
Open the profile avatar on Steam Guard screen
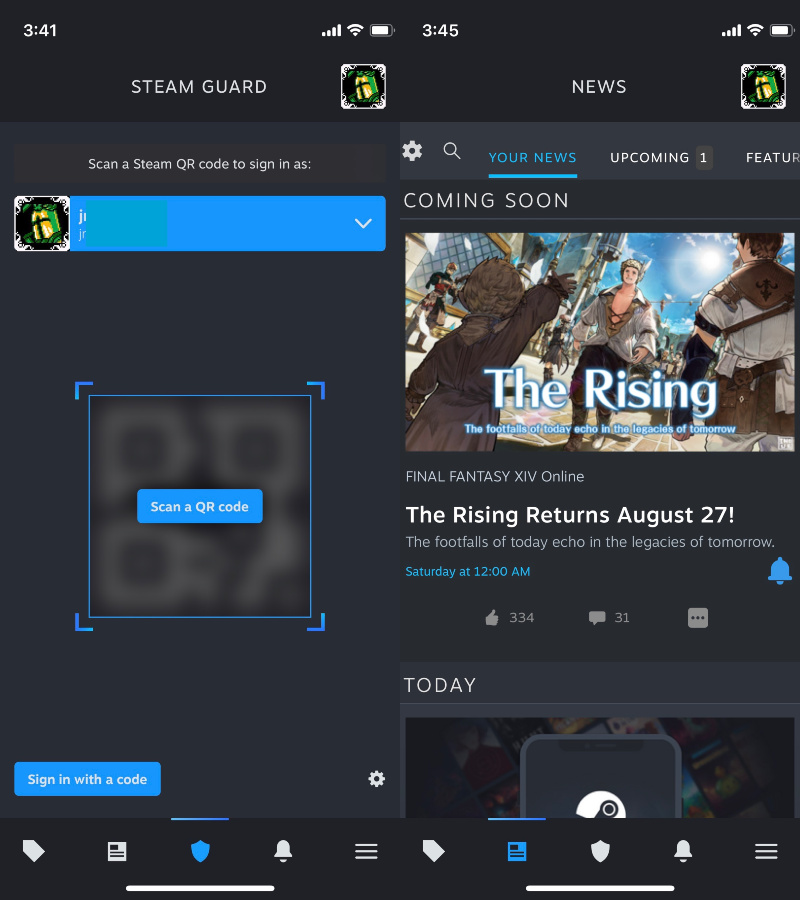(363, 87)
